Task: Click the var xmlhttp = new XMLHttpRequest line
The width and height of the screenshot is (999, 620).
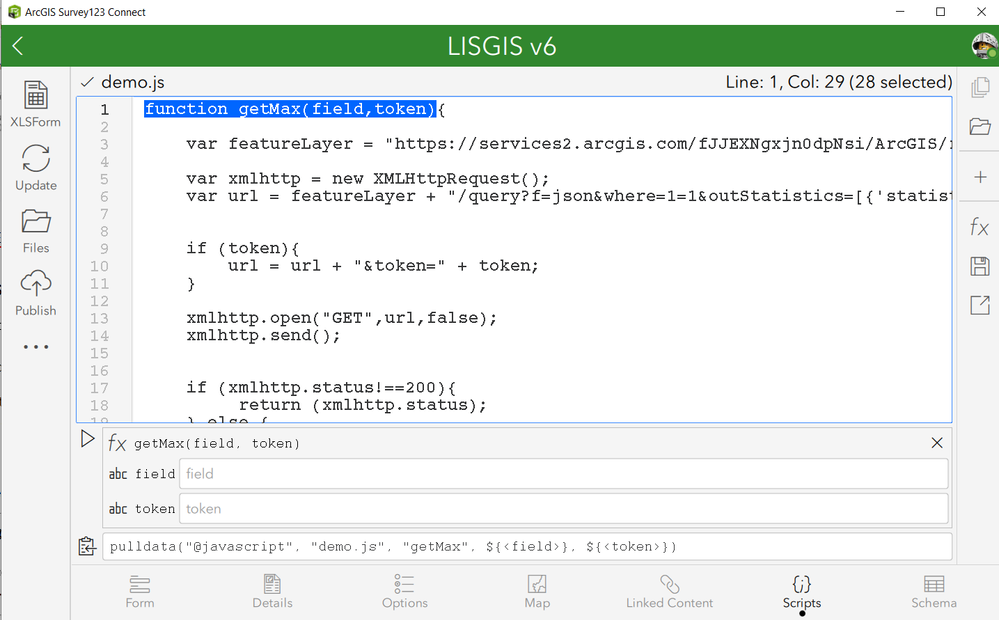Action: coord(368,179)
